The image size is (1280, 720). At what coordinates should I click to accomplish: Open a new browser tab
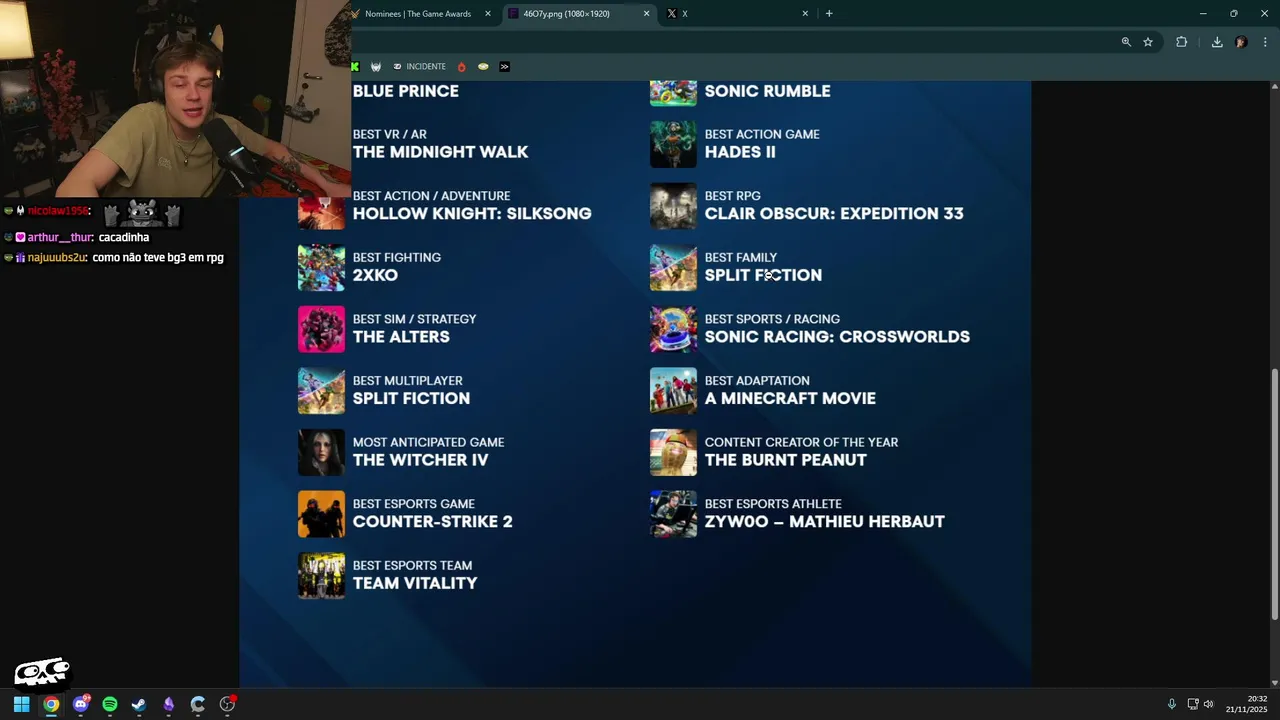[x=829, y=14]
